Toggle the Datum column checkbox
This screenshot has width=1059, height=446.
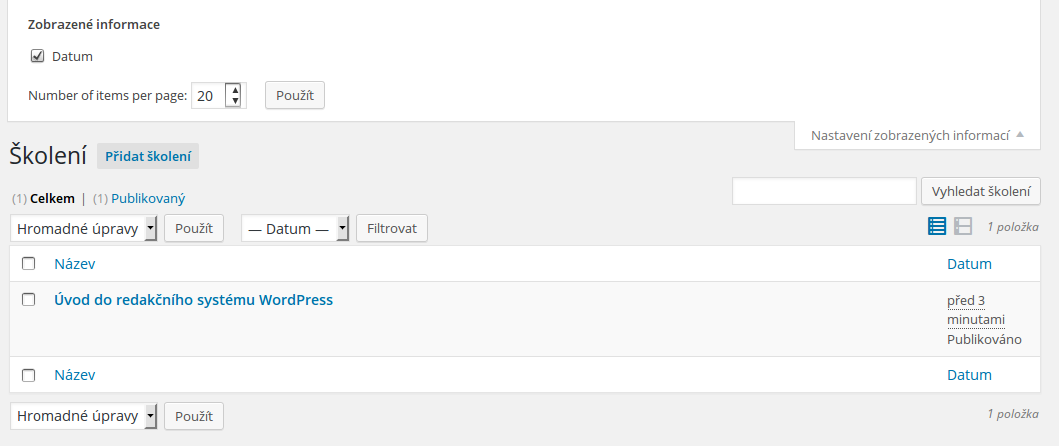(38, 56)
